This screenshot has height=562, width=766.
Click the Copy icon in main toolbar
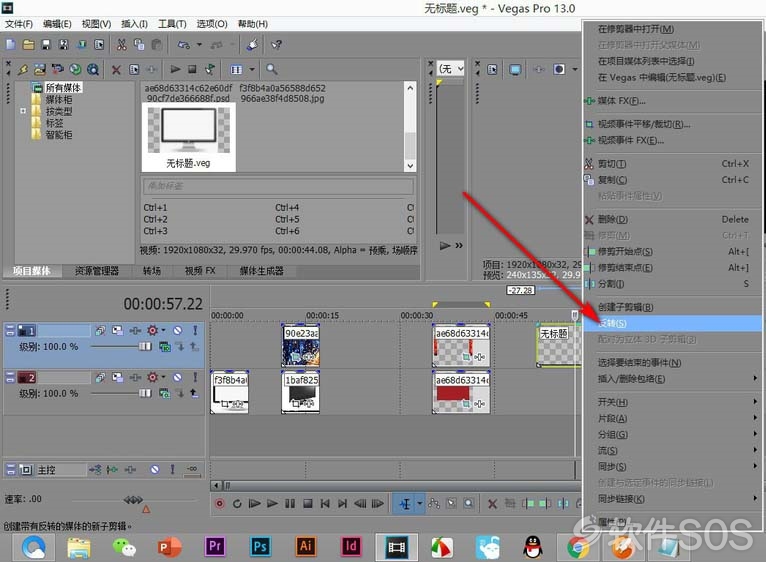(139, 44)
